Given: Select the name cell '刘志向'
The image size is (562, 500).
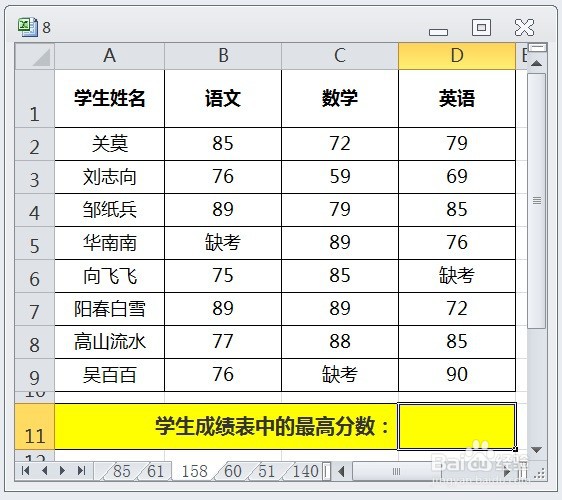Looking at the screenshot, I should 109,177.
